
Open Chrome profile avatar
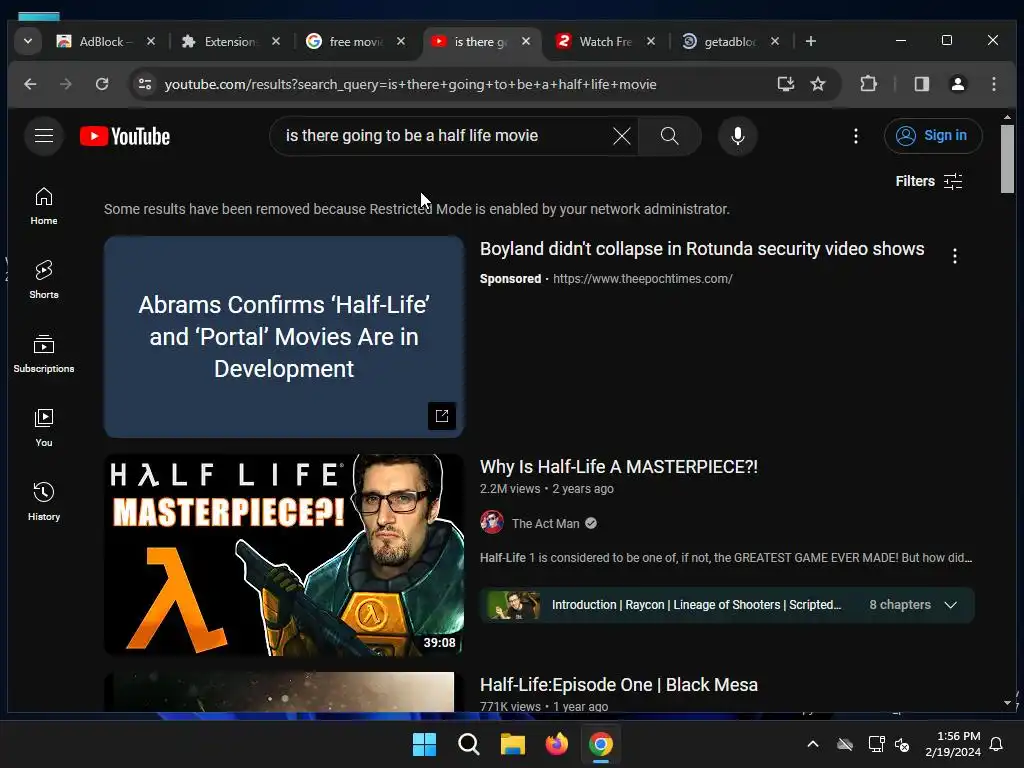click(x=957, y=84)
